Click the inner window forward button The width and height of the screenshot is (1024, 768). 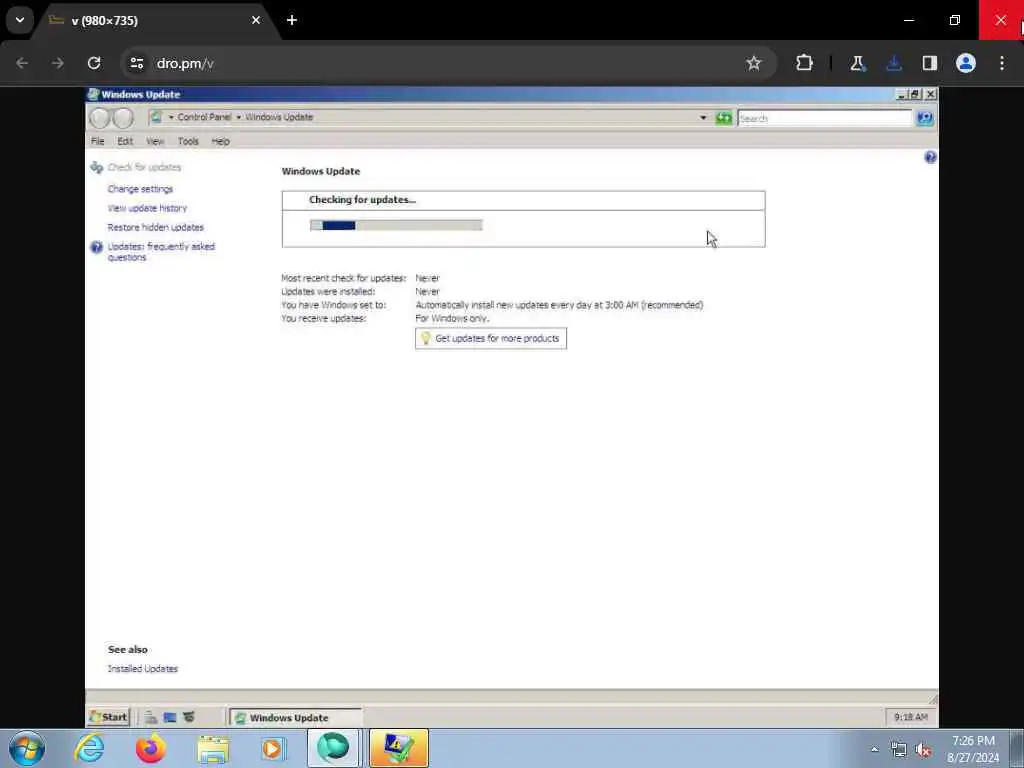tap(123, 118)
